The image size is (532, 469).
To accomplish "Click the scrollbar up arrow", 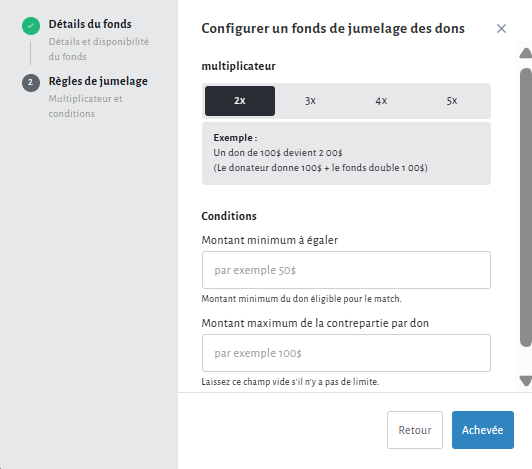I will point(526,53).
